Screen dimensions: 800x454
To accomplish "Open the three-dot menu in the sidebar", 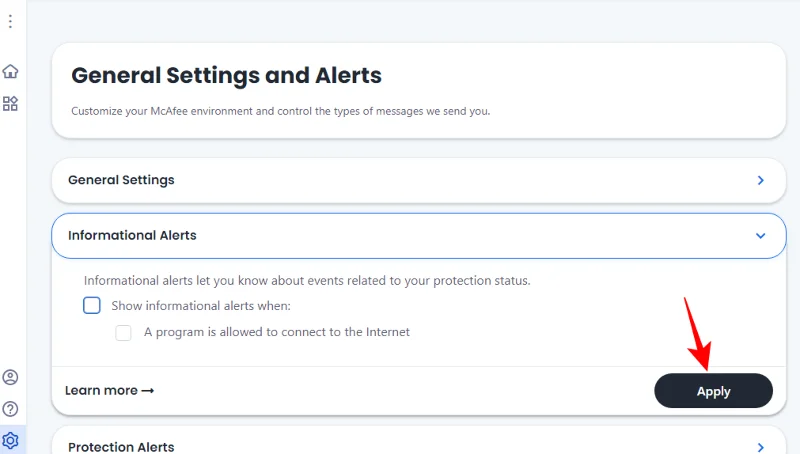I will (x=10, y=21).
